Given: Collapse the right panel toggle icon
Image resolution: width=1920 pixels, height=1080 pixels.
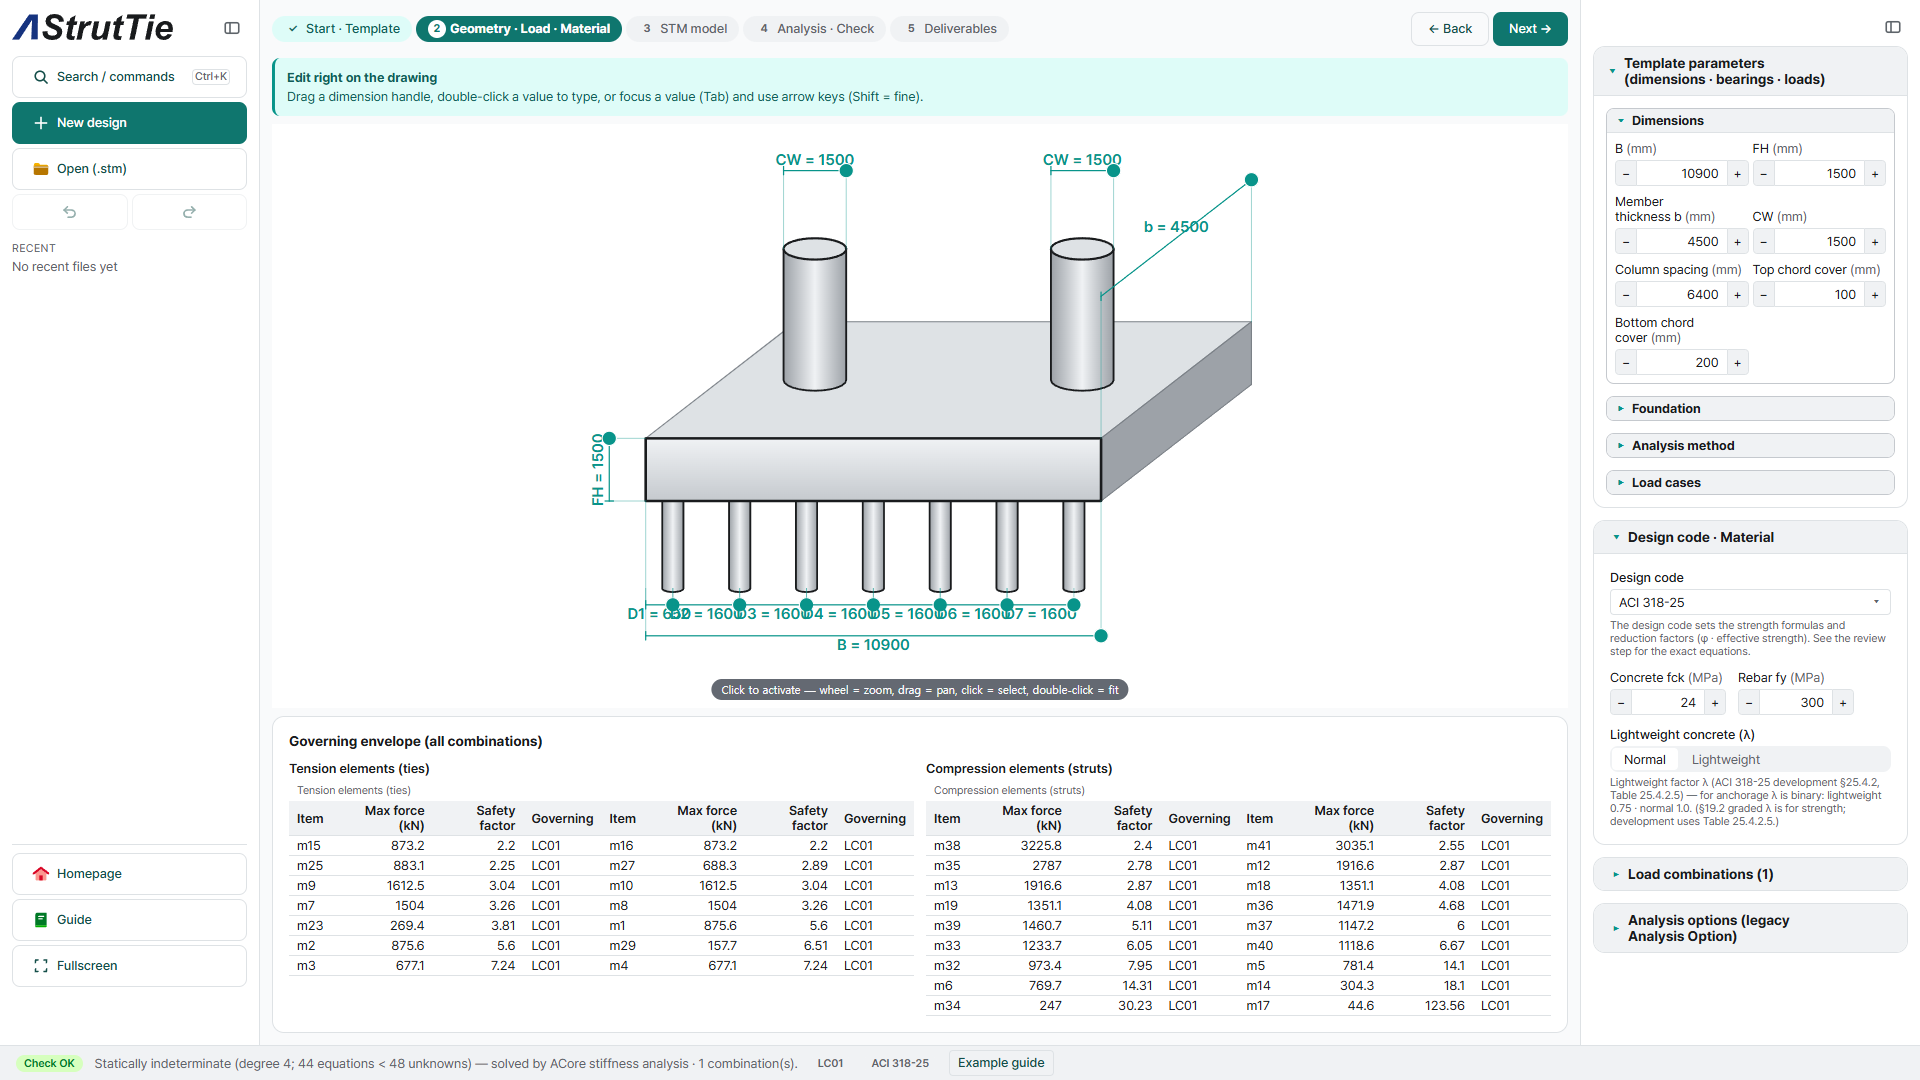Looking at the screenshot, I should point(1893,27).
